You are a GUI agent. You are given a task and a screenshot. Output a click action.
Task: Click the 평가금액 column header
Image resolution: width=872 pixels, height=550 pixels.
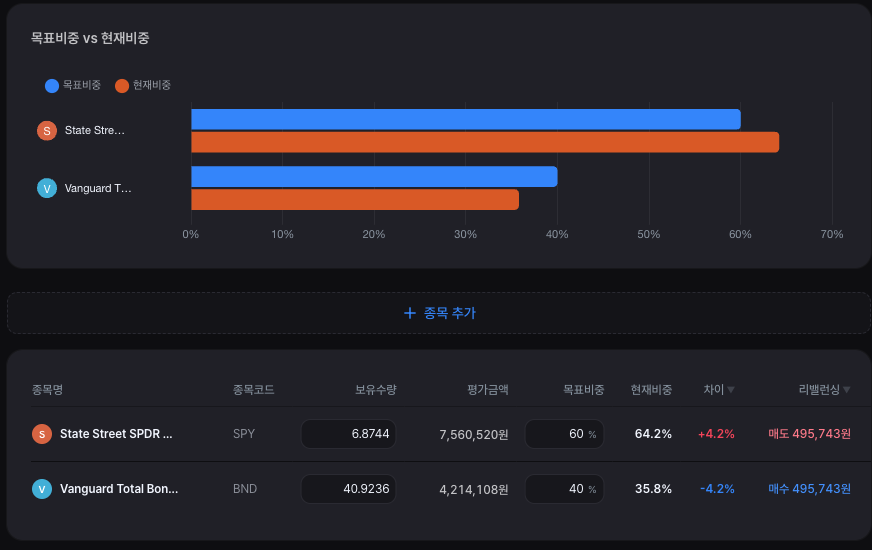point(488,390)
